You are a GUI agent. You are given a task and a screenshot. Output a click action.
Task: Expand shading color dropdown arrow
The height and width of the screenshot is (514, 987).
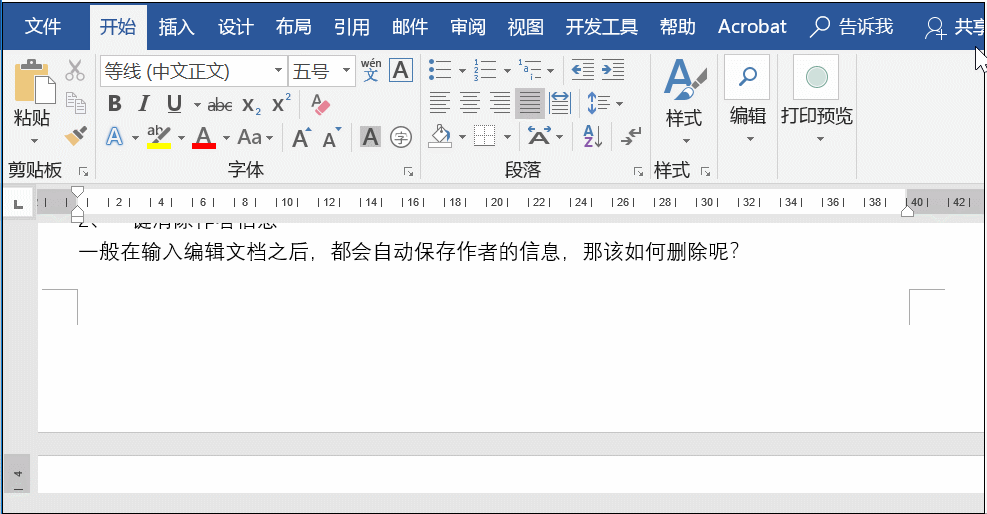pos(461,137)
